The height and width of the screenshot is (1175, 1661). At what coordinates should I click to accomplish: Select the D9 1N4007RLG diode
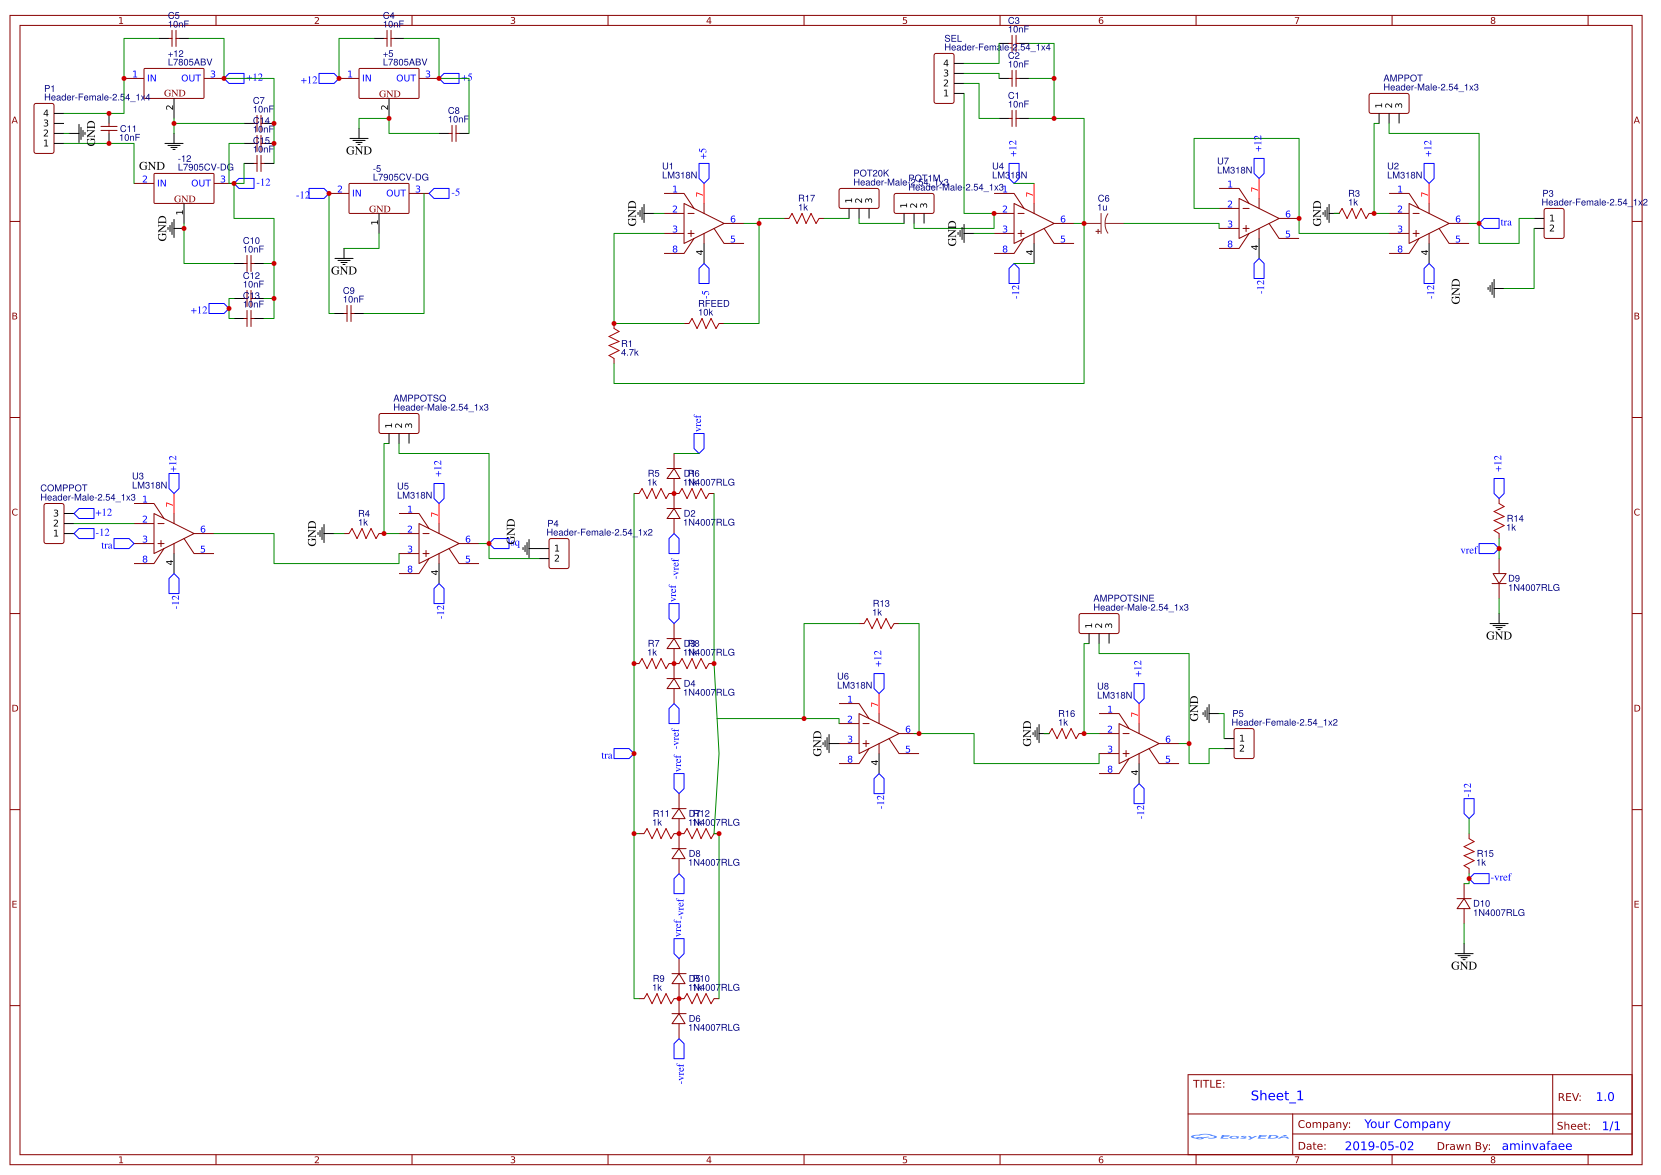(1499, 579)
